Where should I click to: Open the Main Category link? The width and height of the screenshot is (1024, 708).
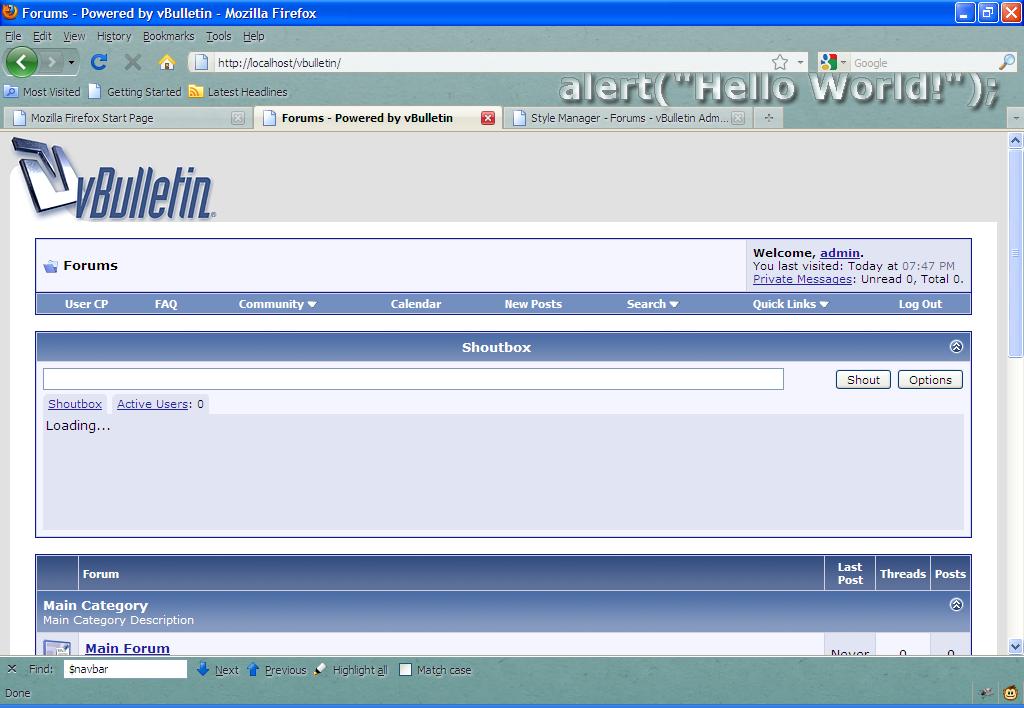click(x=95, y=605)
